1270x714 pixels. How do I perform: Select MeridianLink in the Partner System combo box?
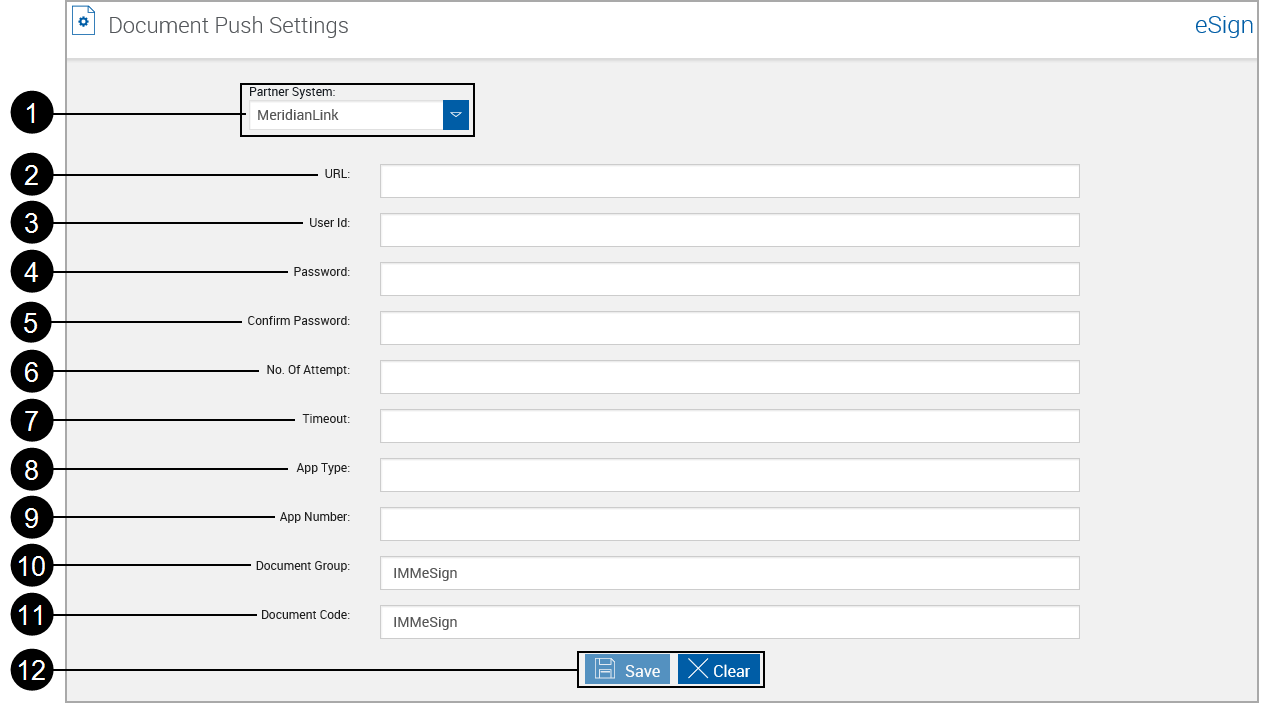[x=340, y=114]
